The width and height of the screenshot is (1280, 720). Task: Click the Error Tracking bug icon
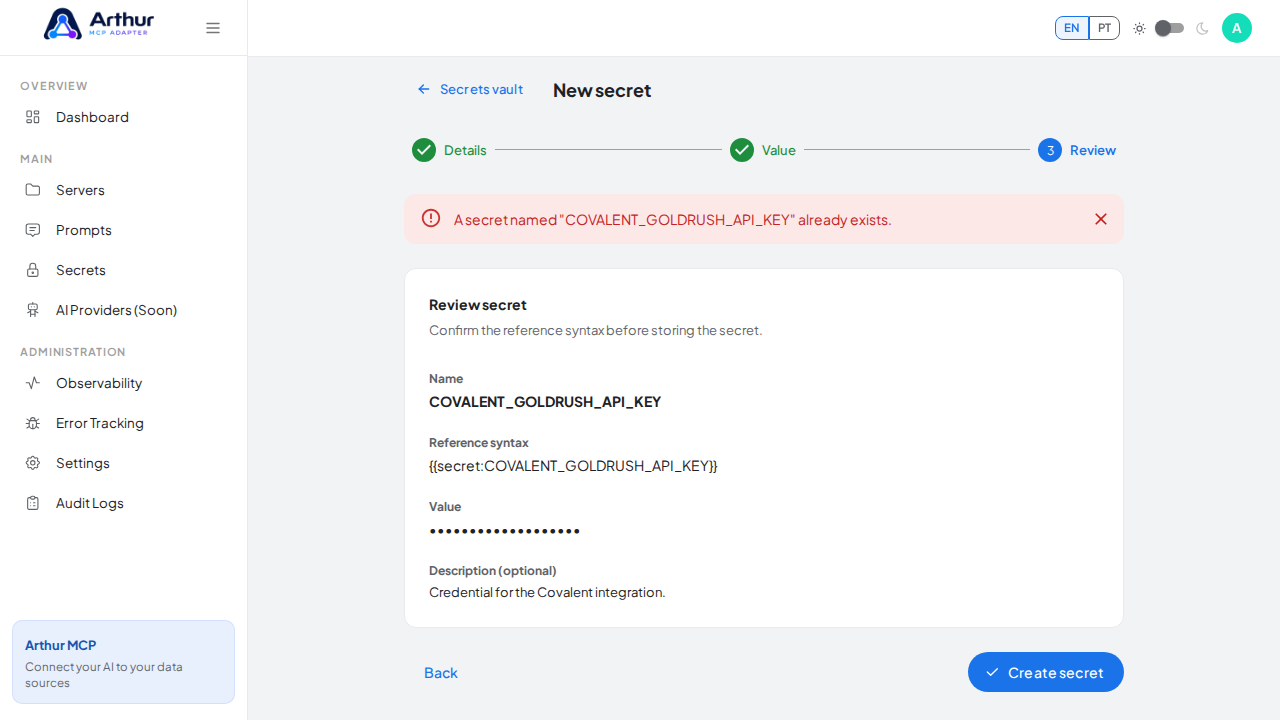pyautogui.click(x=33, y=423)
